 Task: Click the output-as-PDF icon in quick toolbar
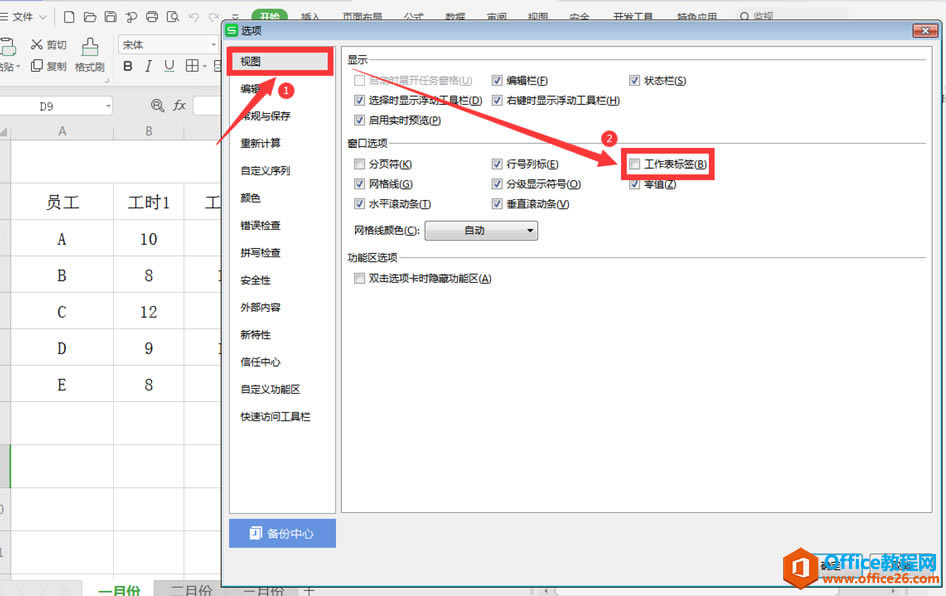click(x=131, y=17)
